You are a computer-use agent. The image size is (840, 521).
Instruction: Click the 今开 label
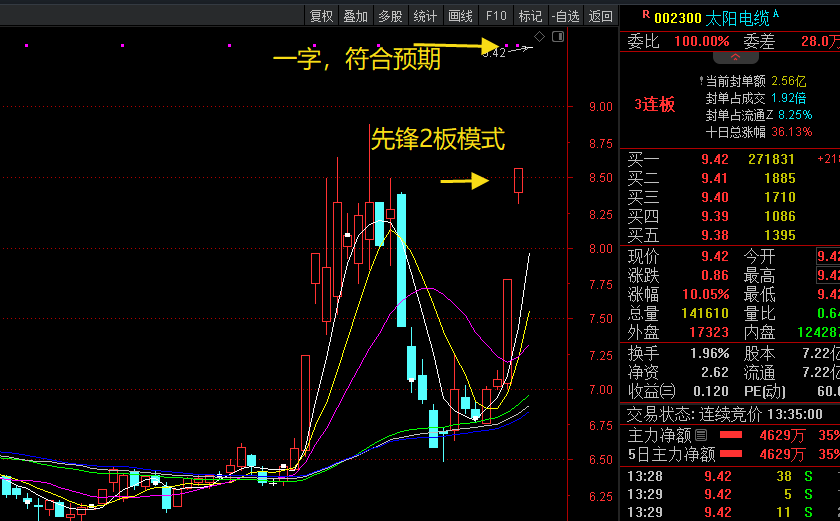pyautogui.click(x=759, y=256)
